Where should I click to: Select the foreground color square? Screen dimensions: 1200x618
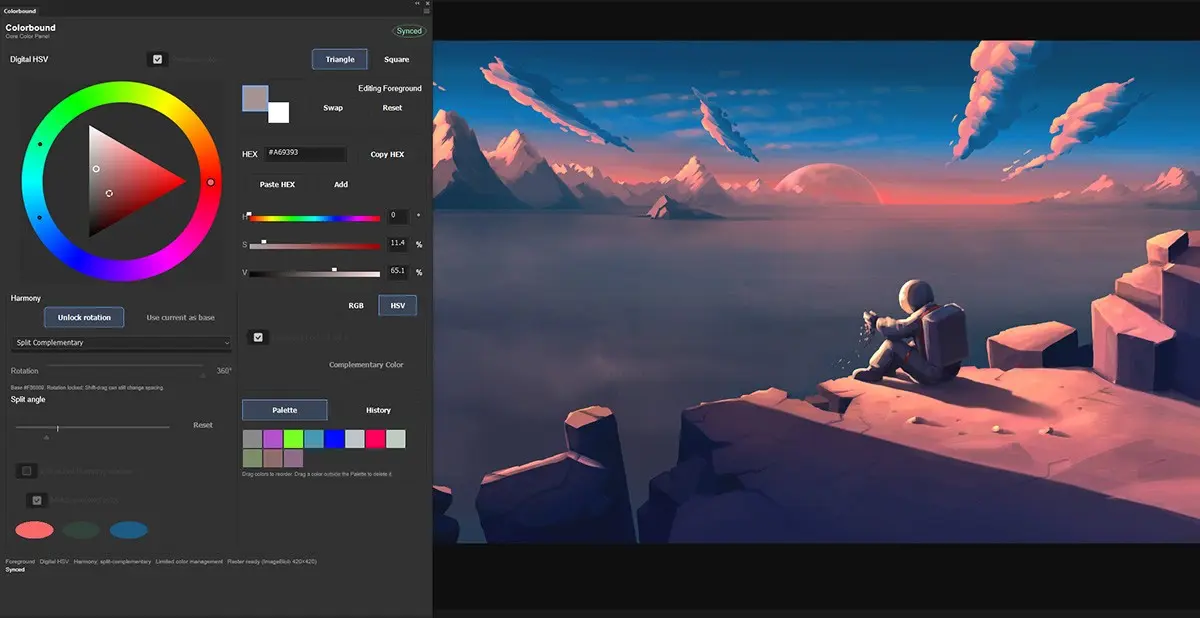point(255,98)
